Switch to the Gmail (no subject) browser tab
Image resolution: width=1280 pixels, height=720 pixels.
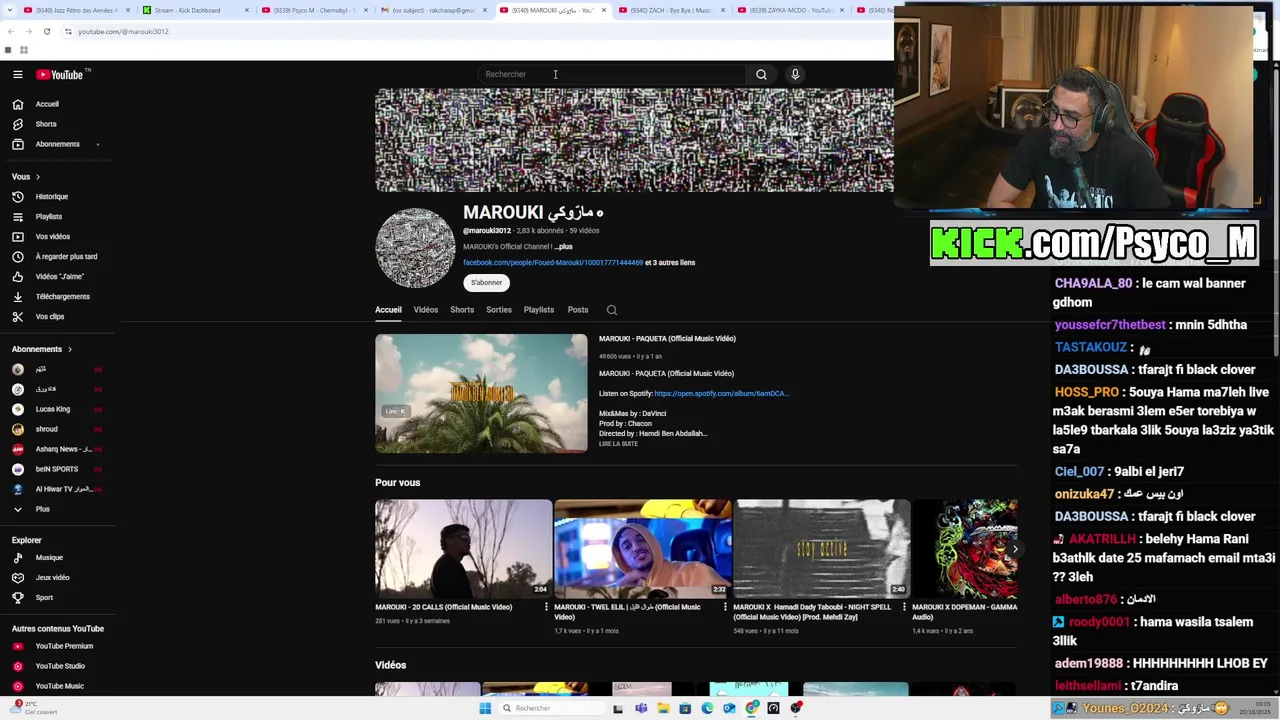pos(431,10)
